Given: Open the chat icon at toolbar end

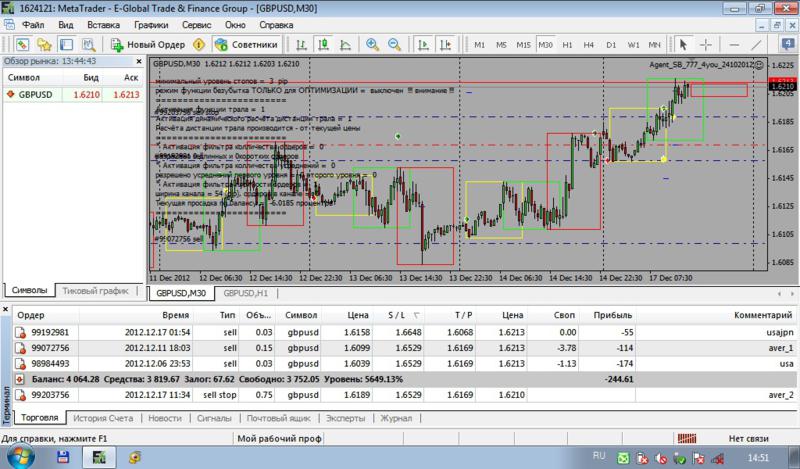Looking at the screenshot, I should 788,44.
